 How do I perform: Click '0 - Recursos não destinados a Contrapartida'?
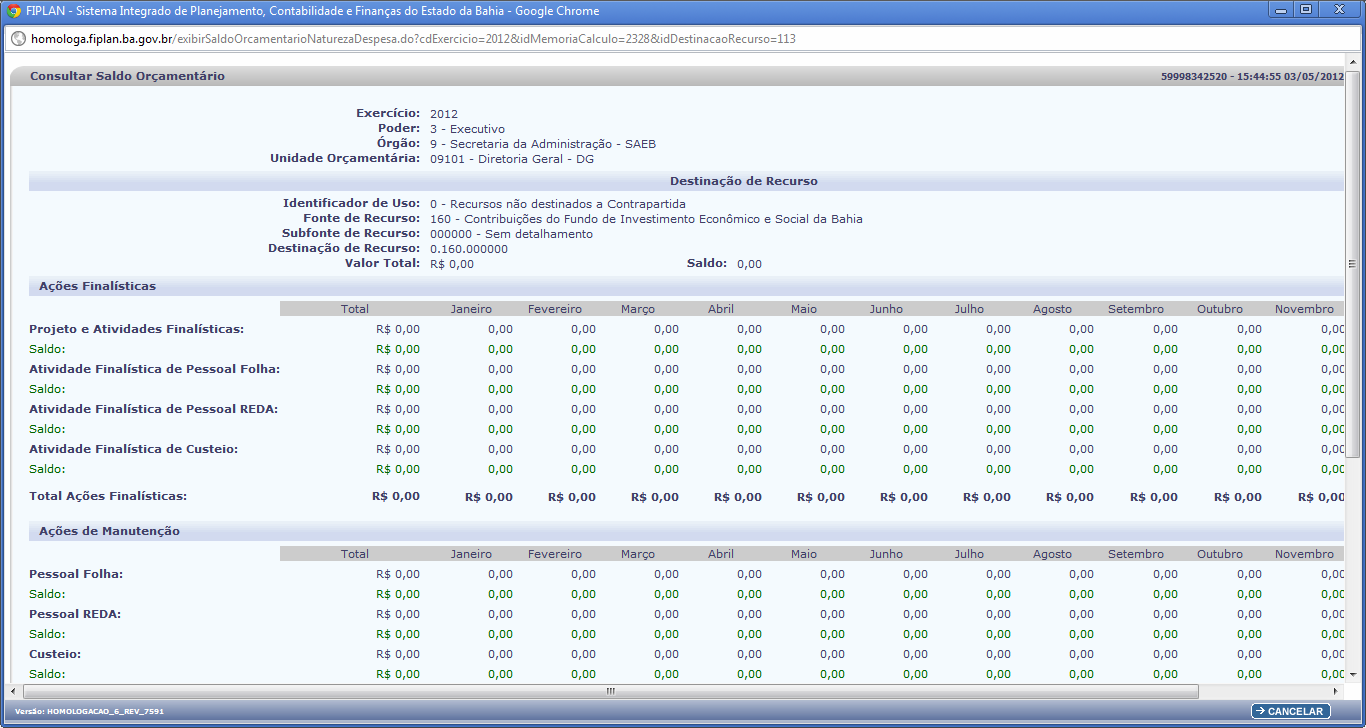point(558,204)
